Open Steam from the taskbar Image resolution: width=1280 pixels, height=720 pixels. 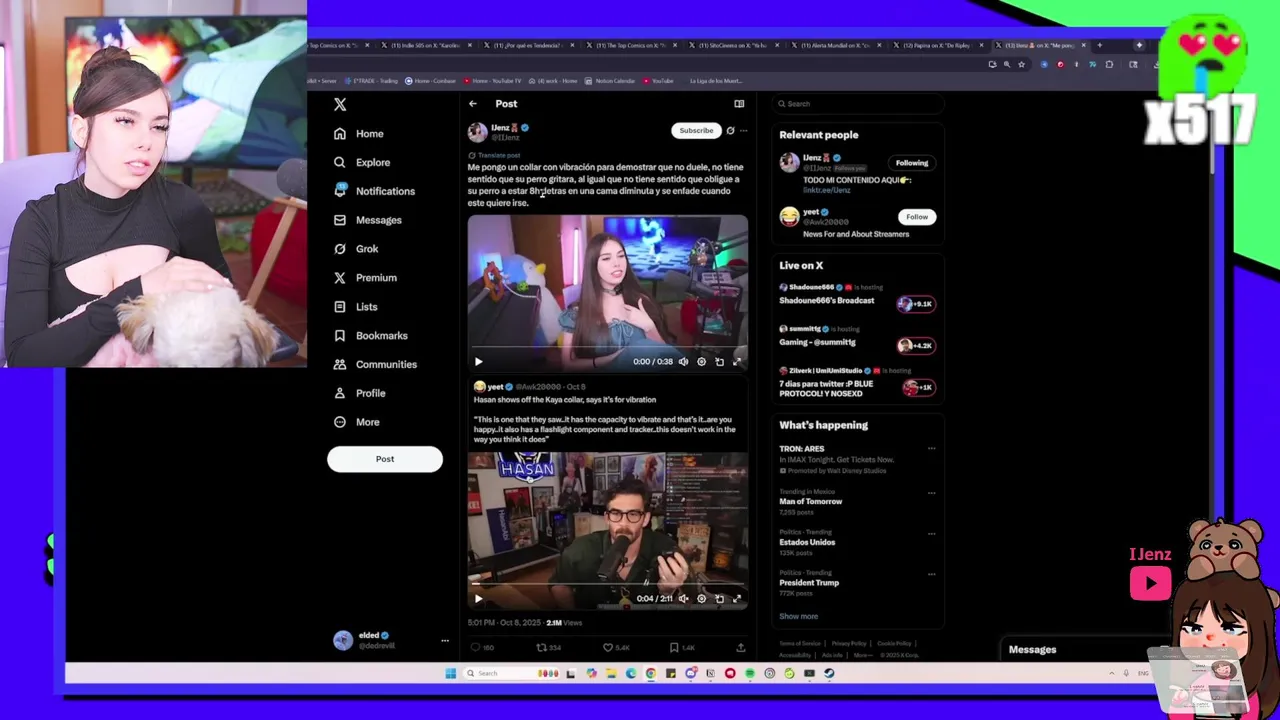point(829,673)
